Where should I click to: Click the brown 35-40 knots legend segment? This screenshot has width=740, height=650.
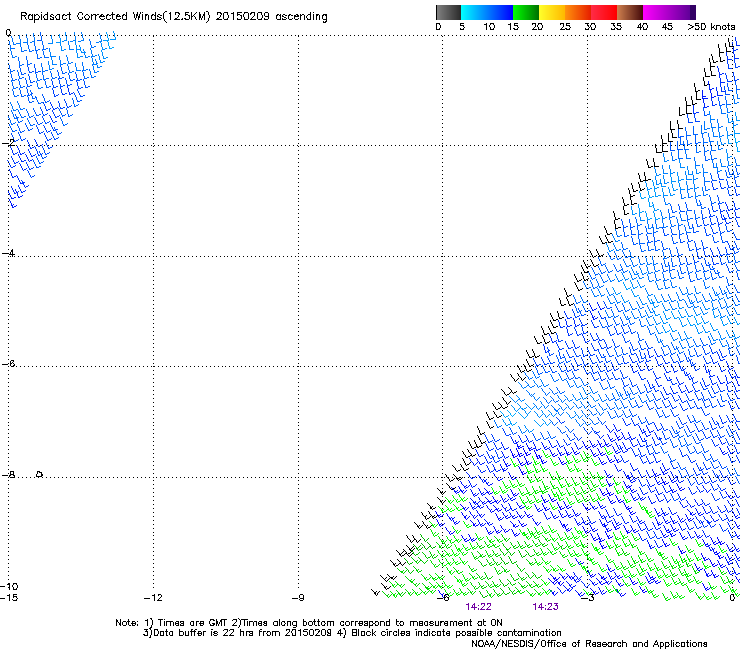point(630,12)
